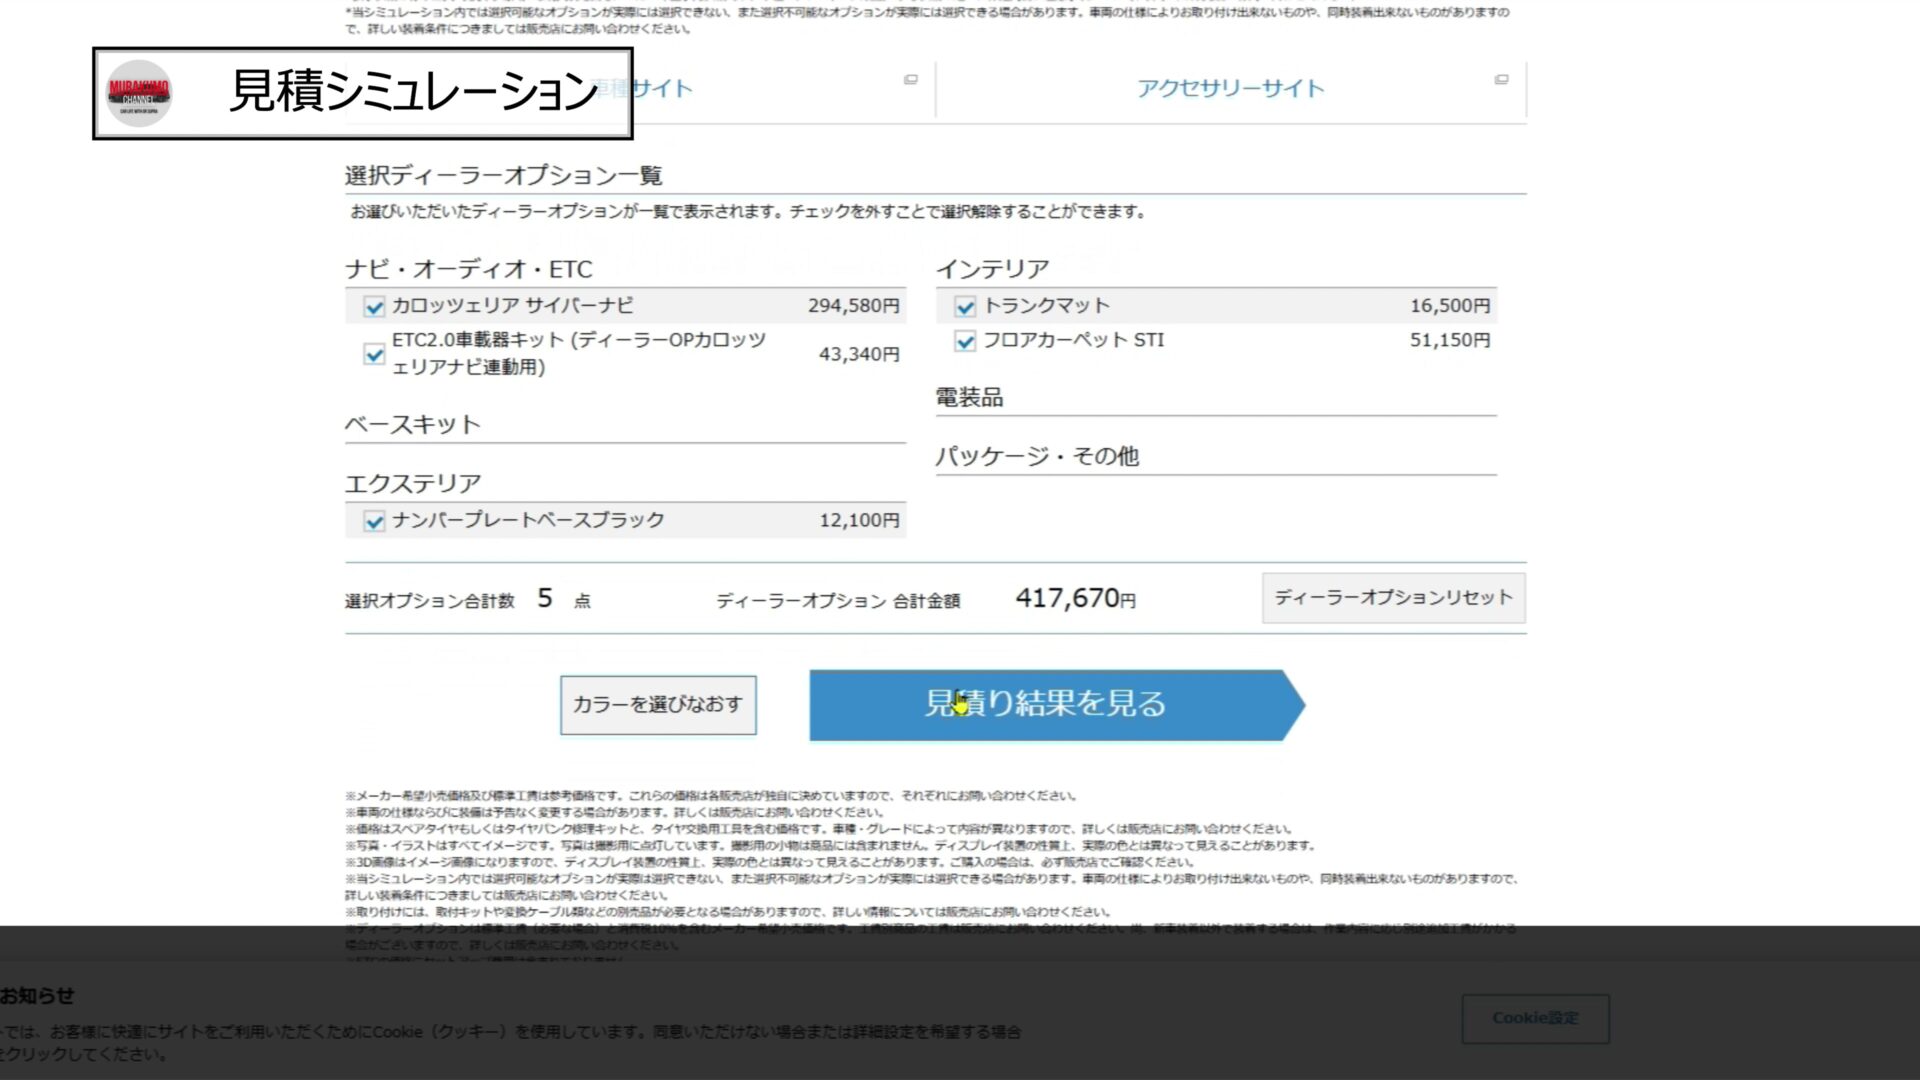Expand the ベースキット section heading
This screenshot has width=1920, height=1080.
412,425
